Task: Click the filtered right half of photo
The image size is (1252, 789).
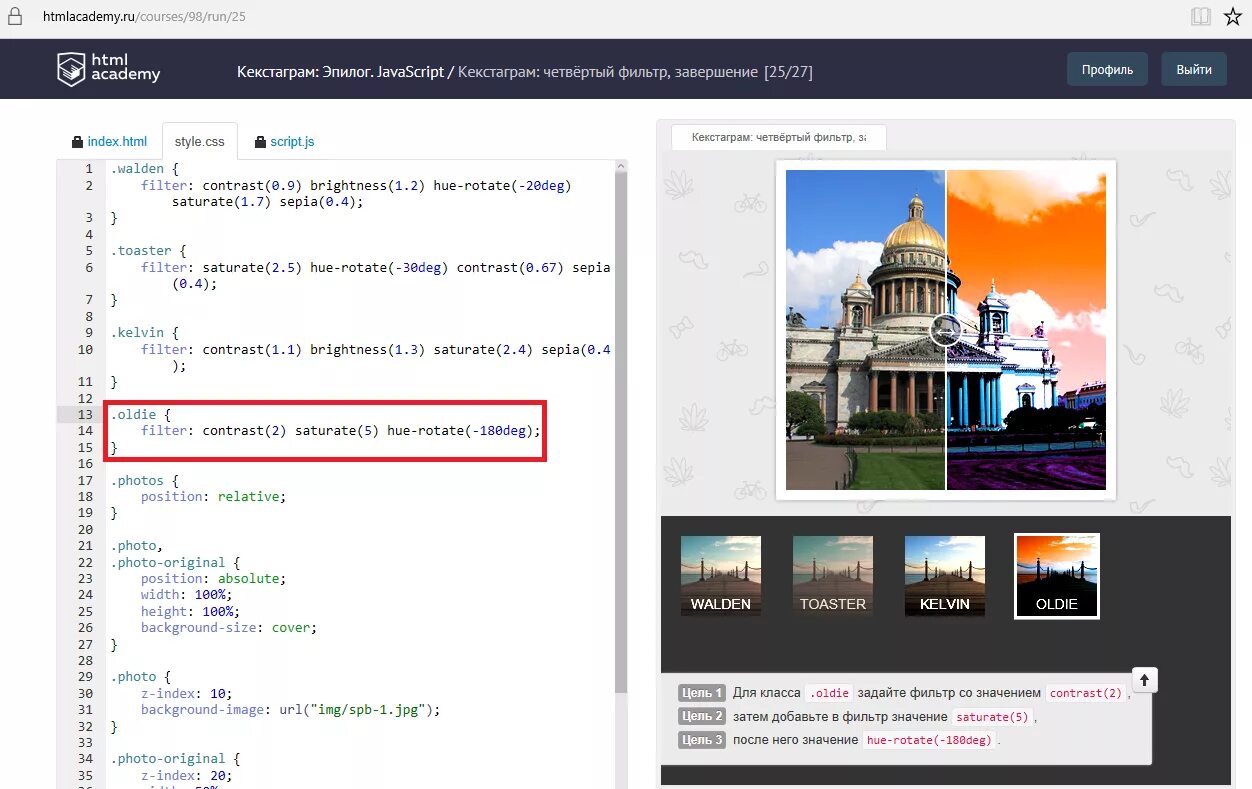Action: point(1026,330)
